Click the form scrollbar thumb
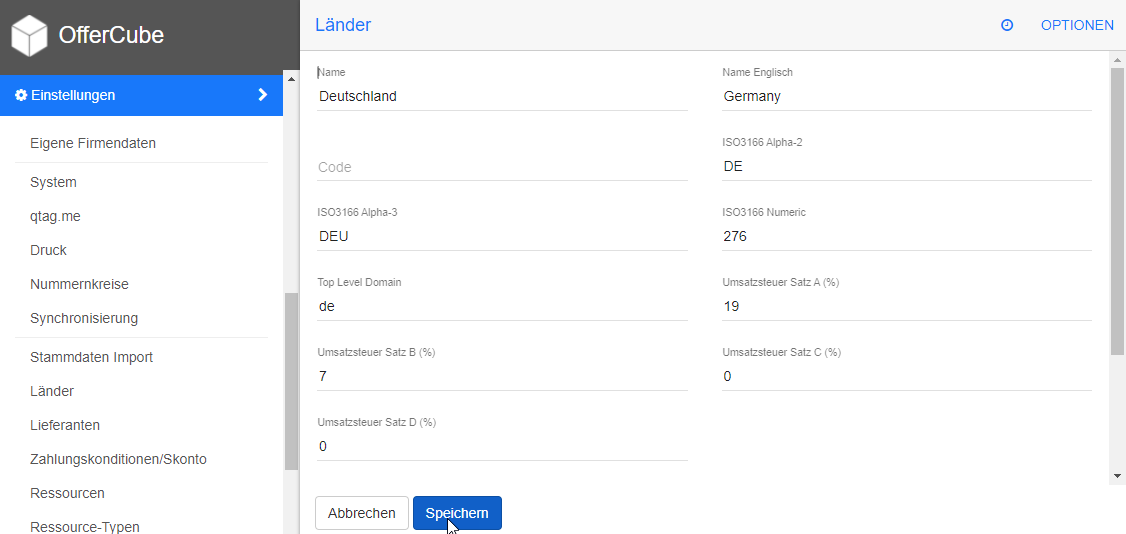The height and width of the screenshot is (534, 1126). pyautogui.click(x=1117, y=211)
